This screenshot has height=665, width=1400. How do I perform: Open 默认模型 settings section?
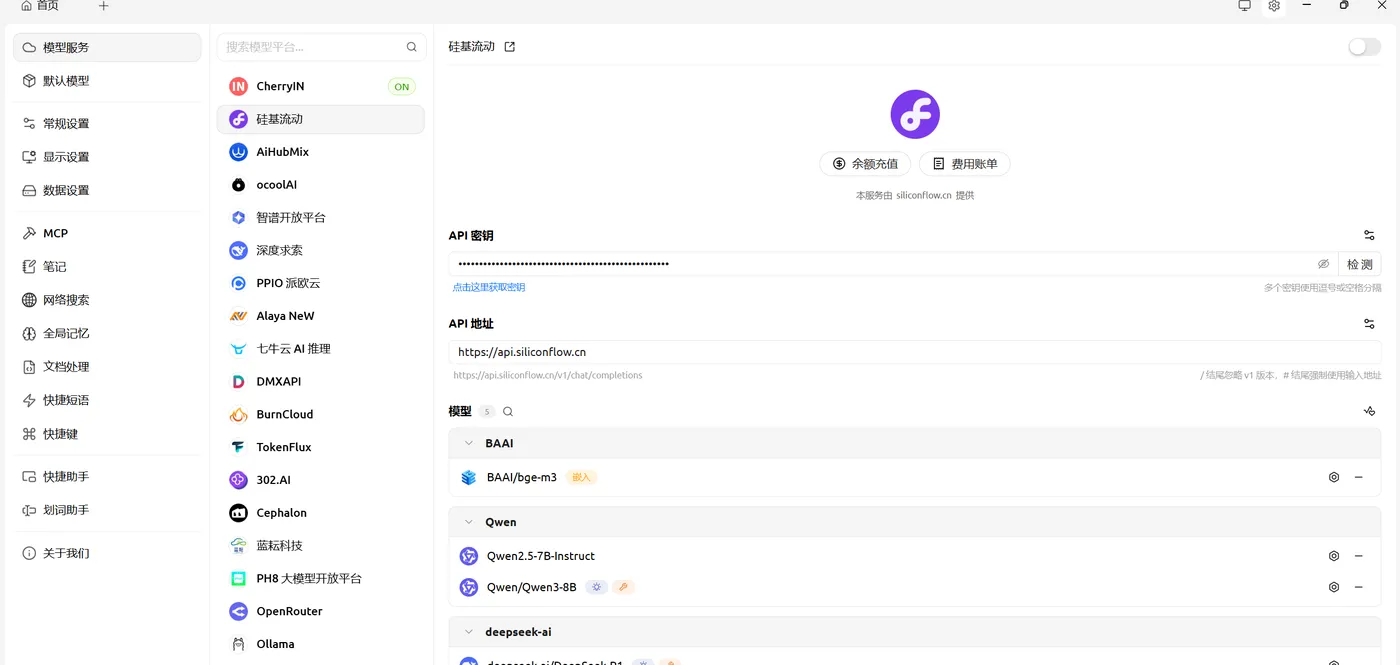click(107, 81)
